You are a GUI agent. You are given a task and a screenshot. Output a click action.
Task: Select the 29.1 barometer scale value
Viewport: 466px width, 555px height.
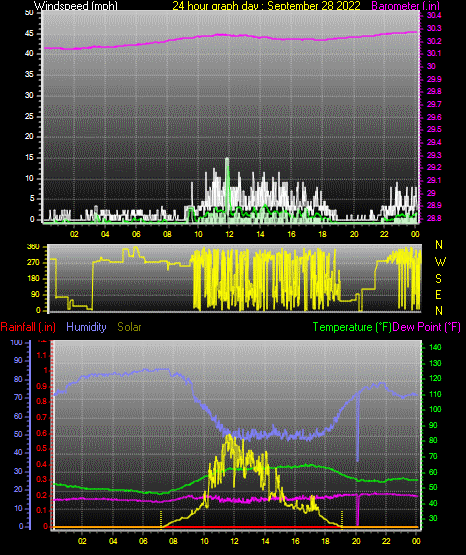click(x=434, y=180)
